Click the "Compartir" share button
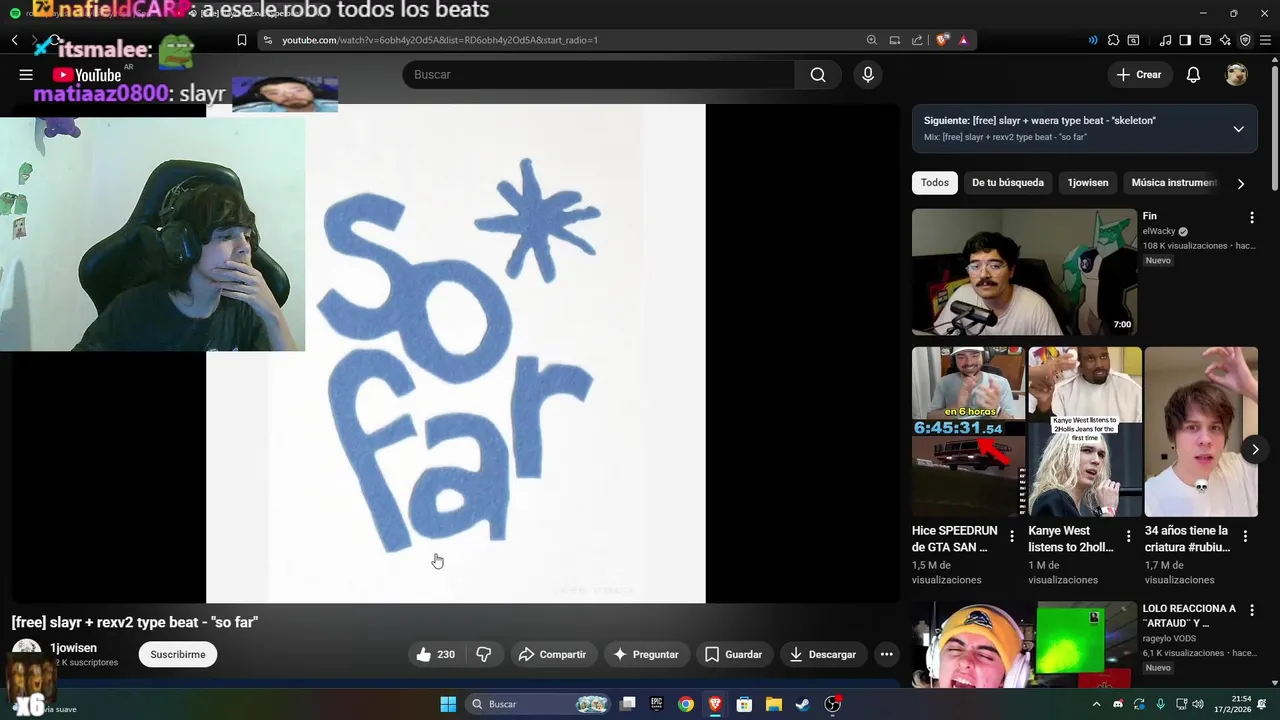This screenshot has width=1280, height=720. [553, 654]
